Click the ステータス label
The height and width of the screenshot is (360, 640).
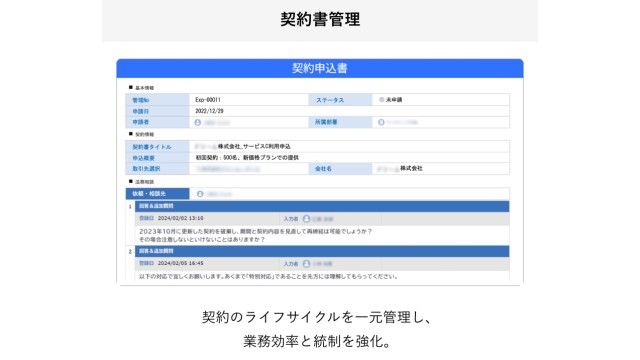(x=330, y=100)
